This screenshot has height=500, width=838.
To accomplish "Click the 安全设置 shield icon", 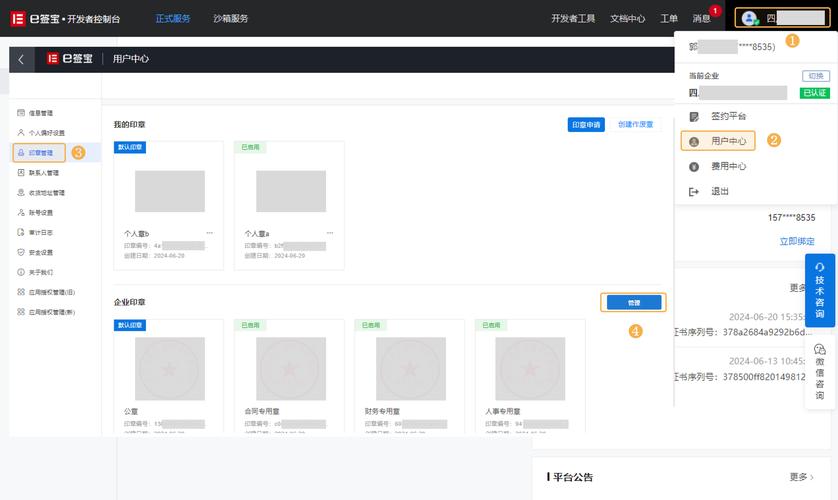I will (21, 252).
